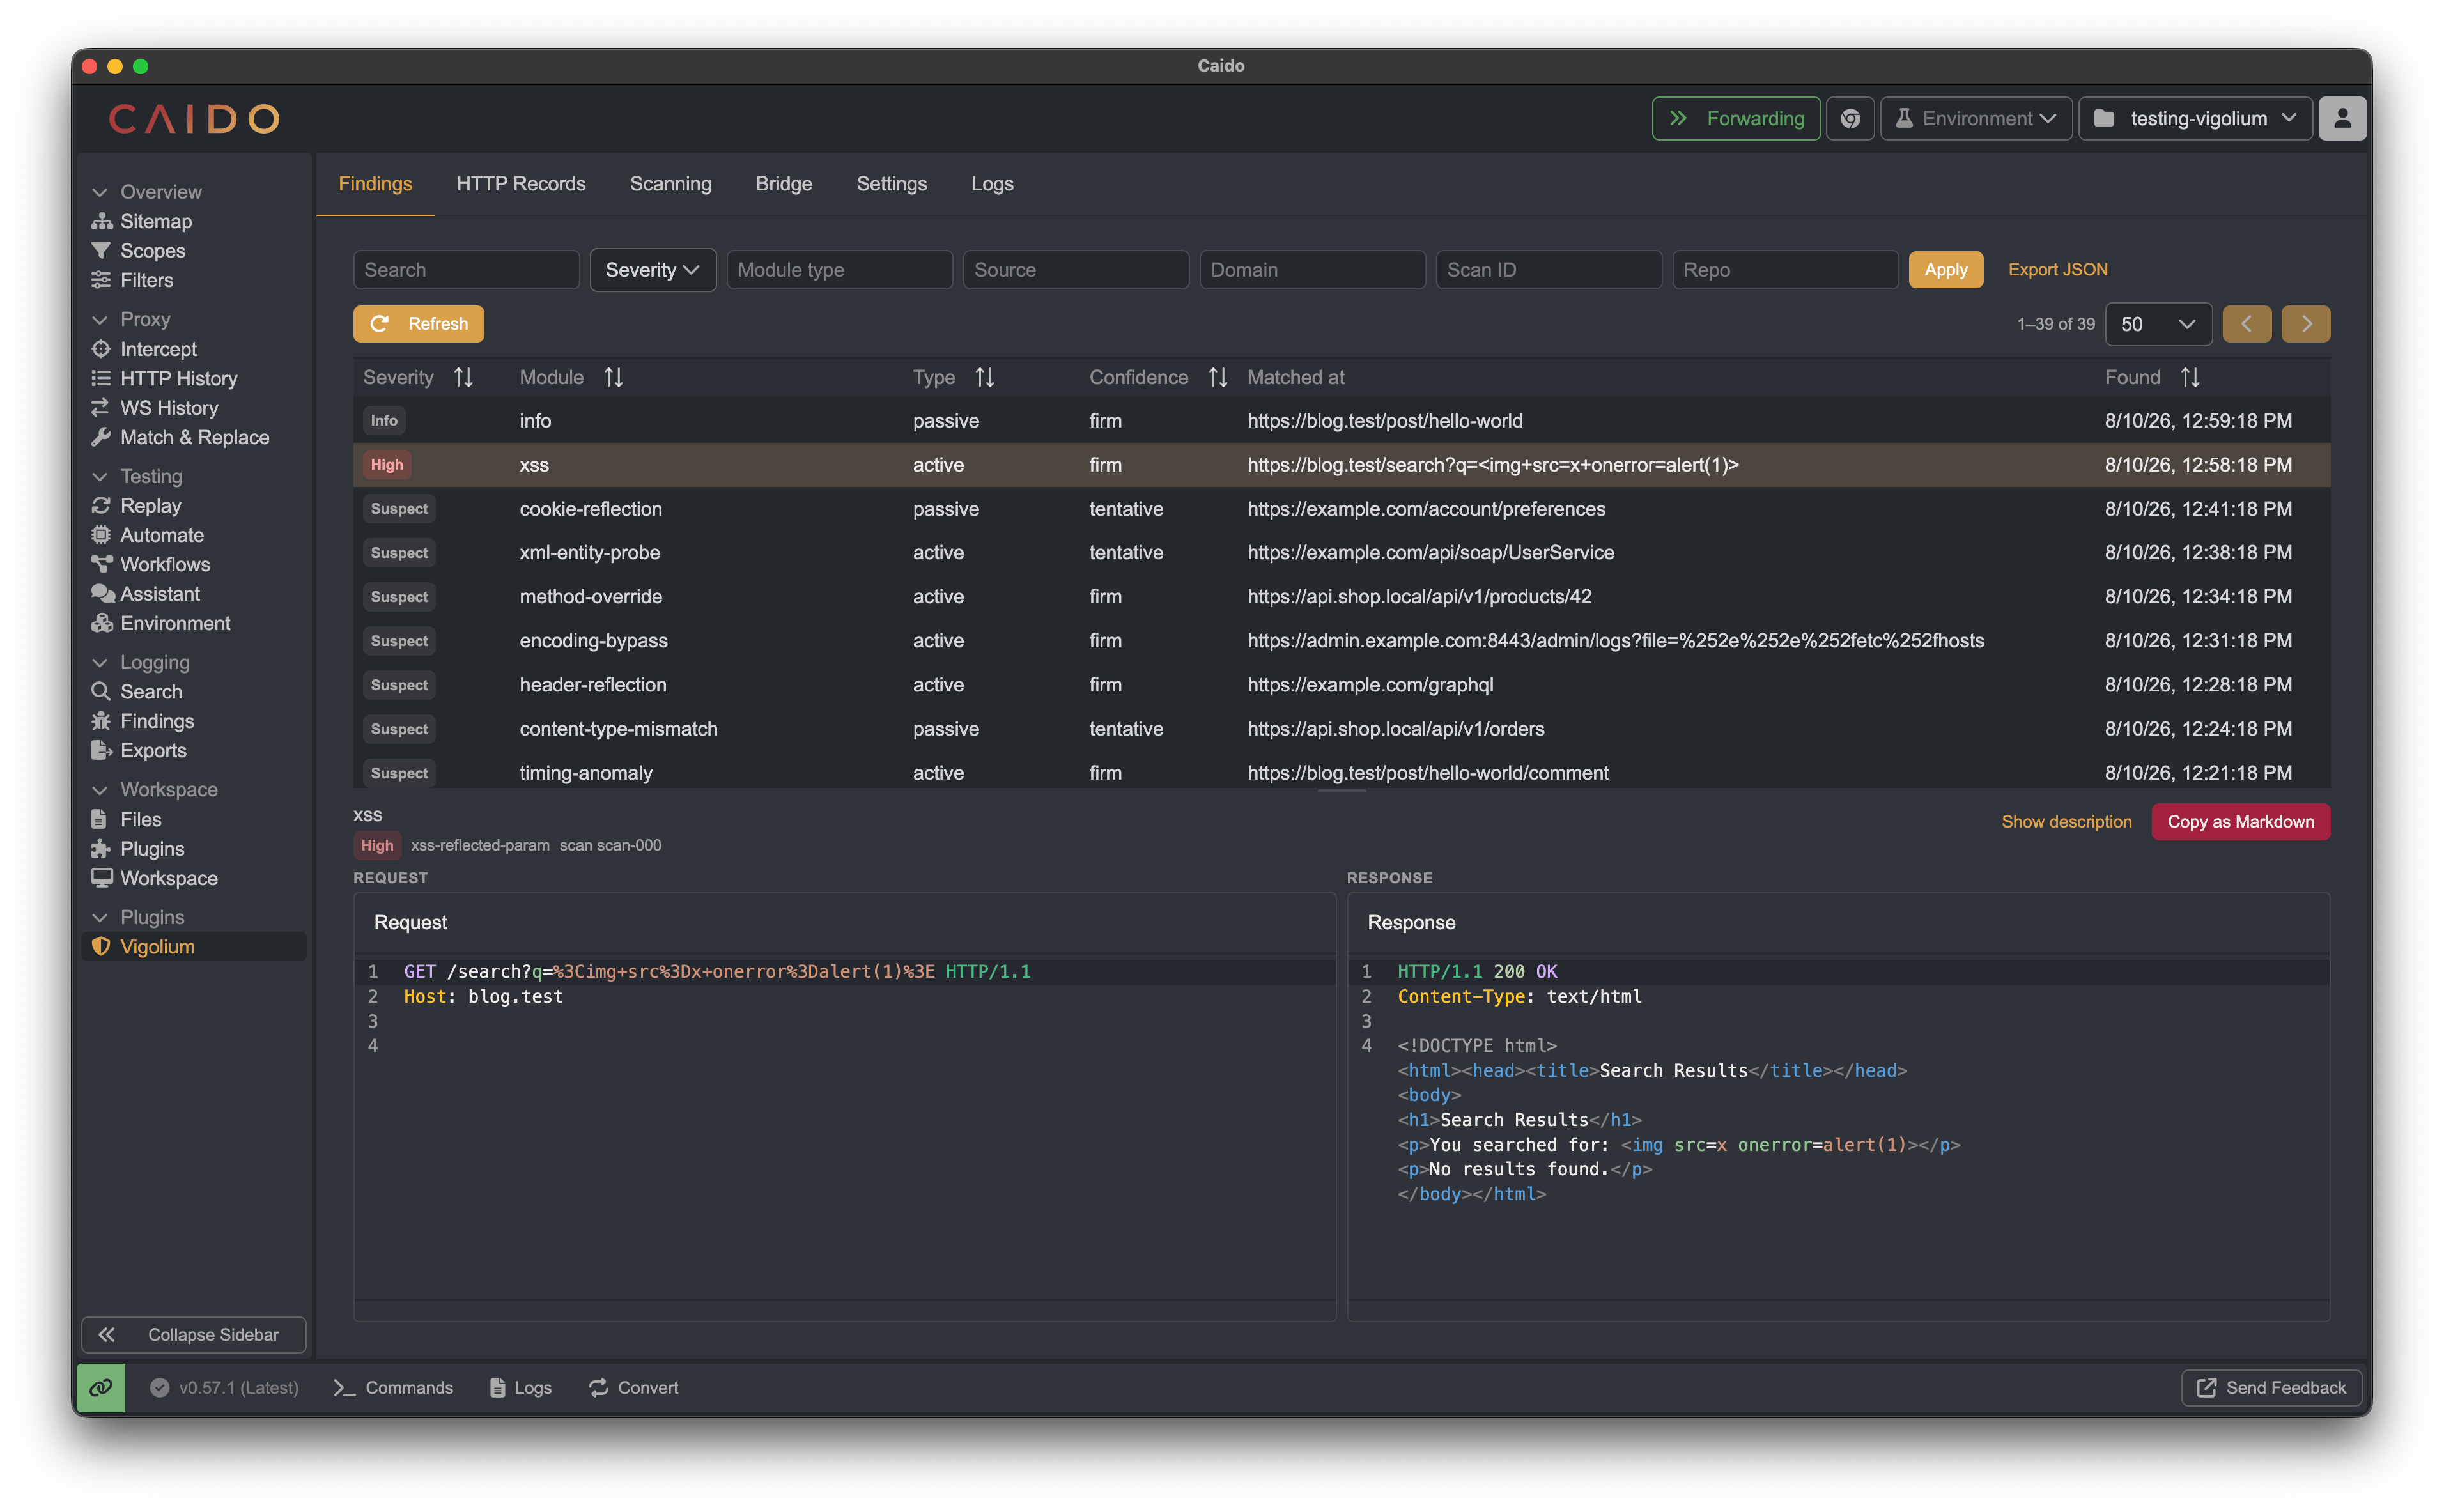Focus the Search filter field
The image size is (2444, 1512).
pyautogui.click(x=466, y=270)
